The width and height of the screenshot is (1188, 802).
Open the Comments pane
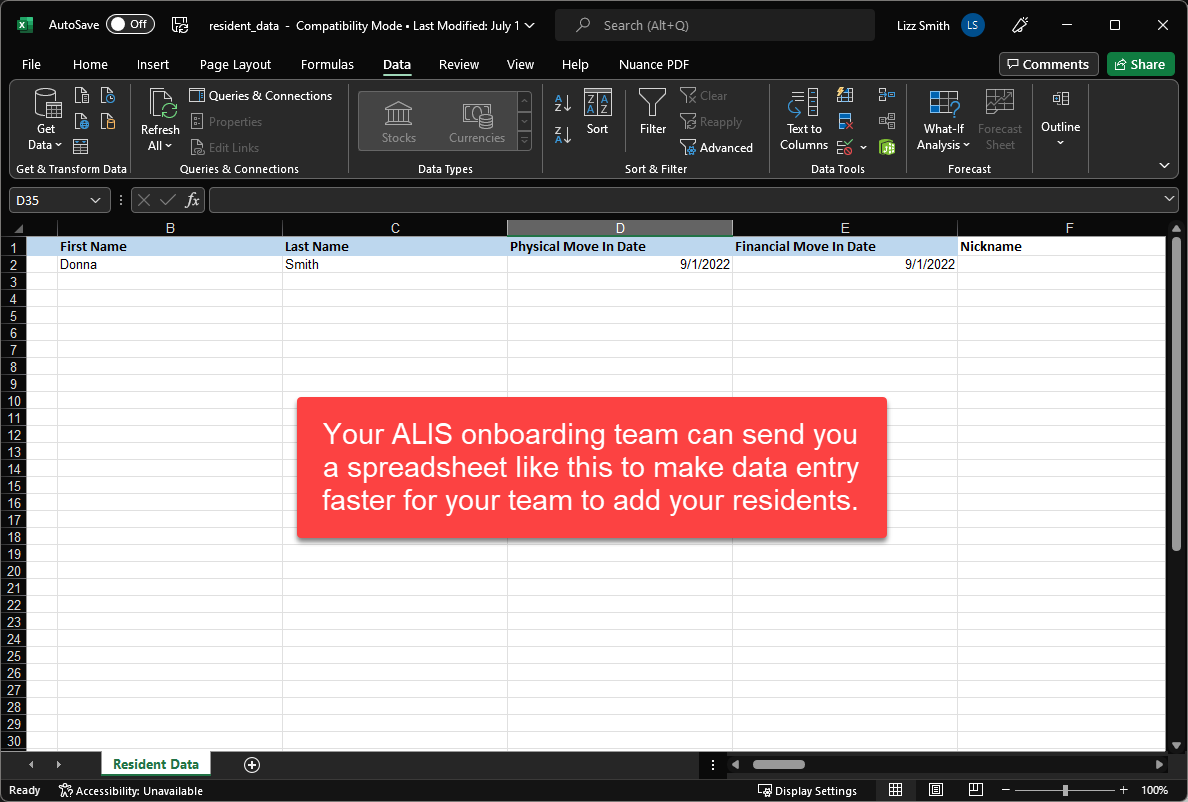[1049, 64]
